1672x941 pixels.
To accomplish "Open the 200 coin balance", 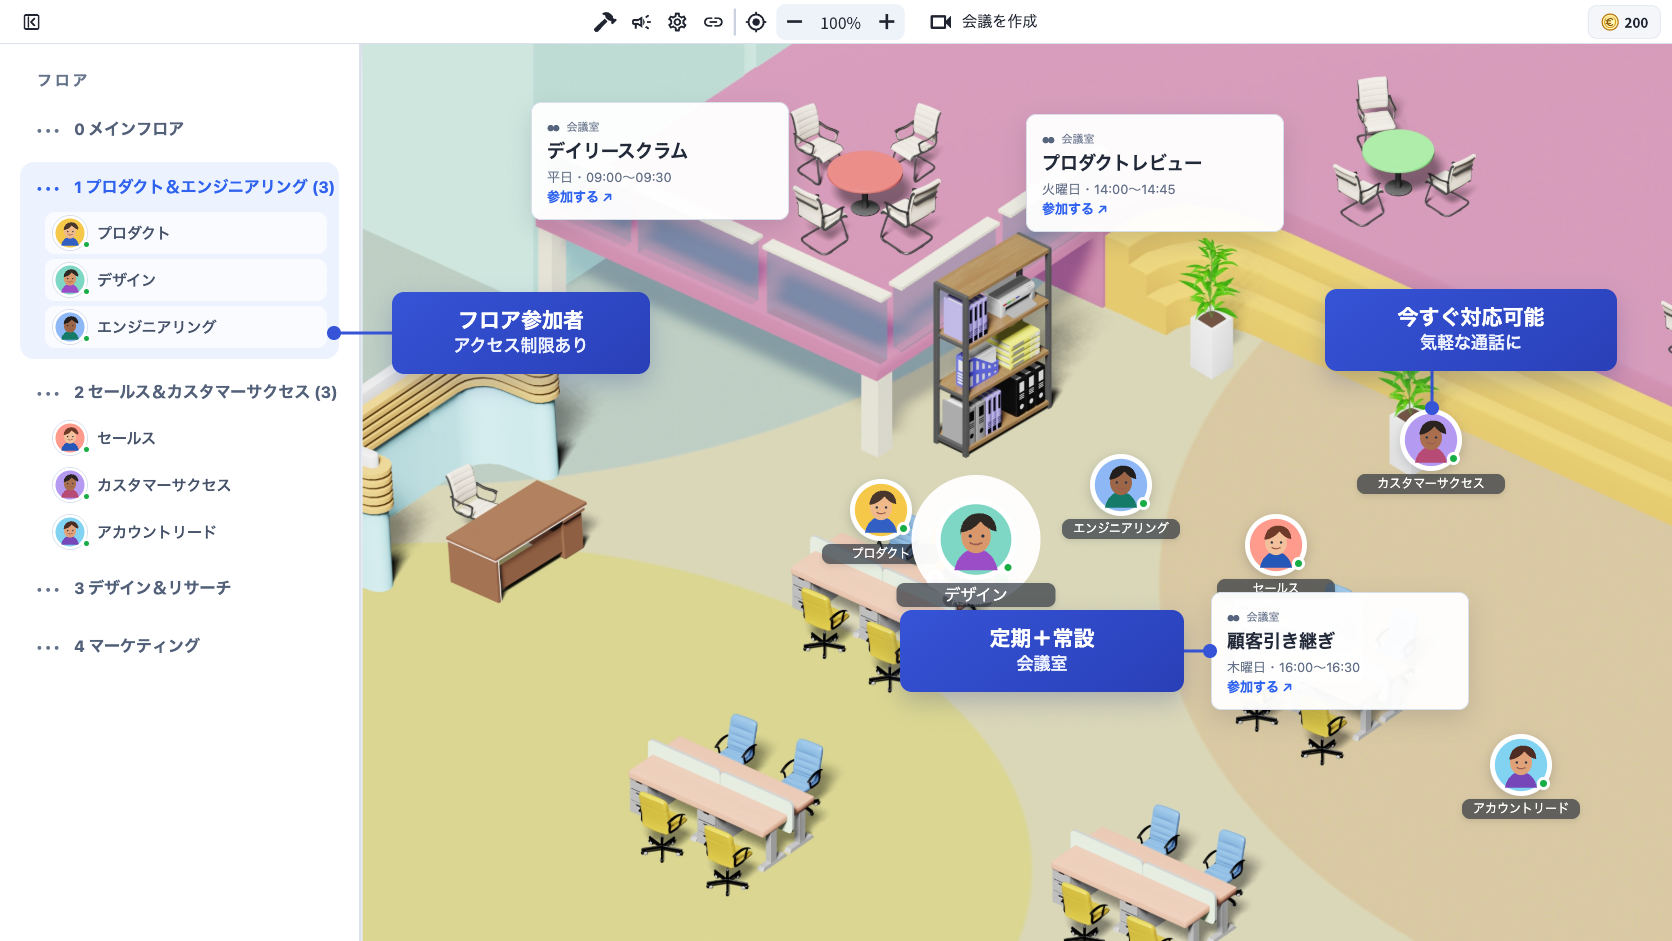I will tap(1624, 22).
